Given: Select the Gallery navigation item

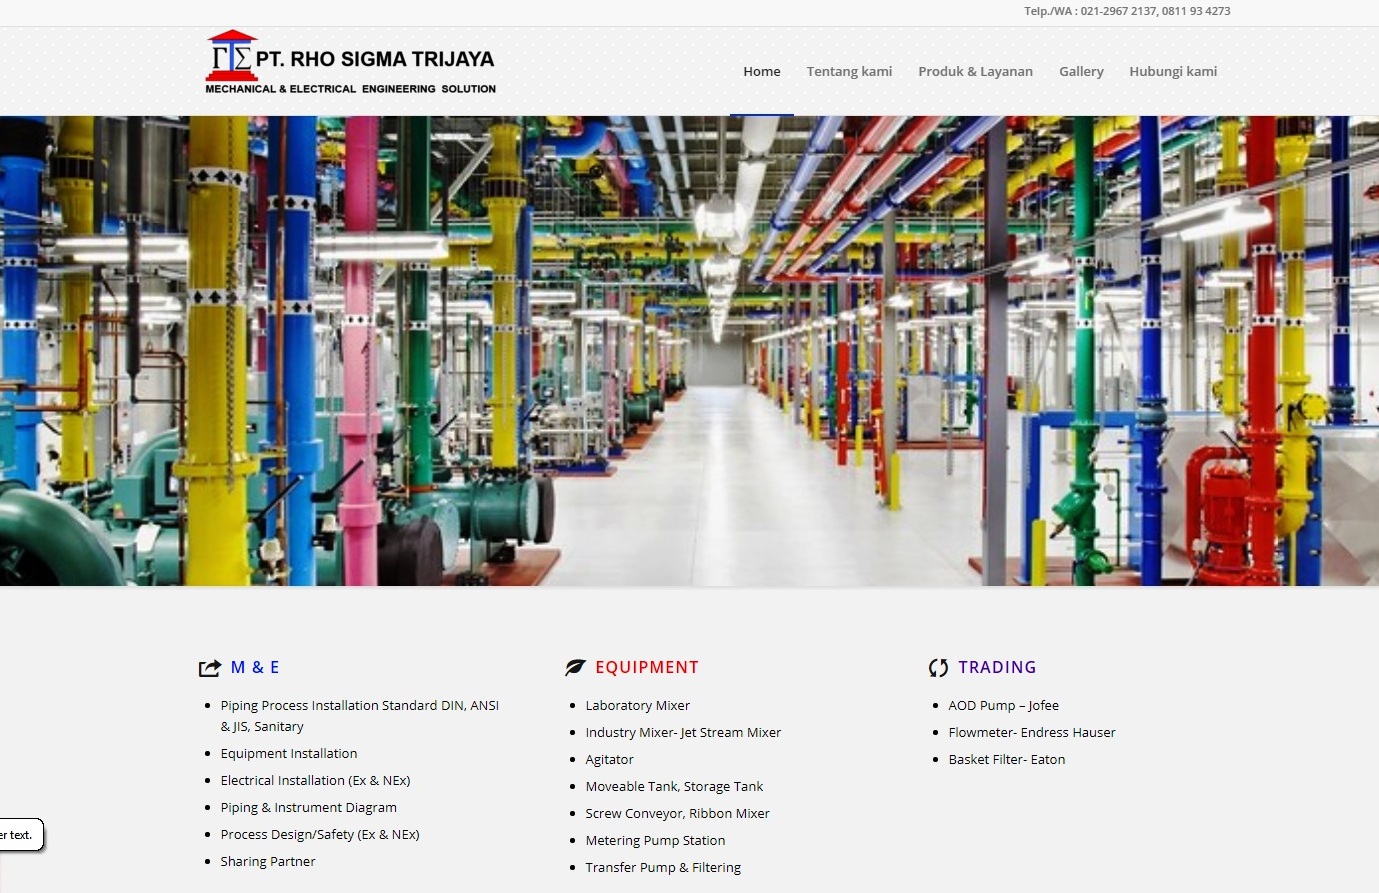Looking at the screenshot, I should [x=1081, y=71].
